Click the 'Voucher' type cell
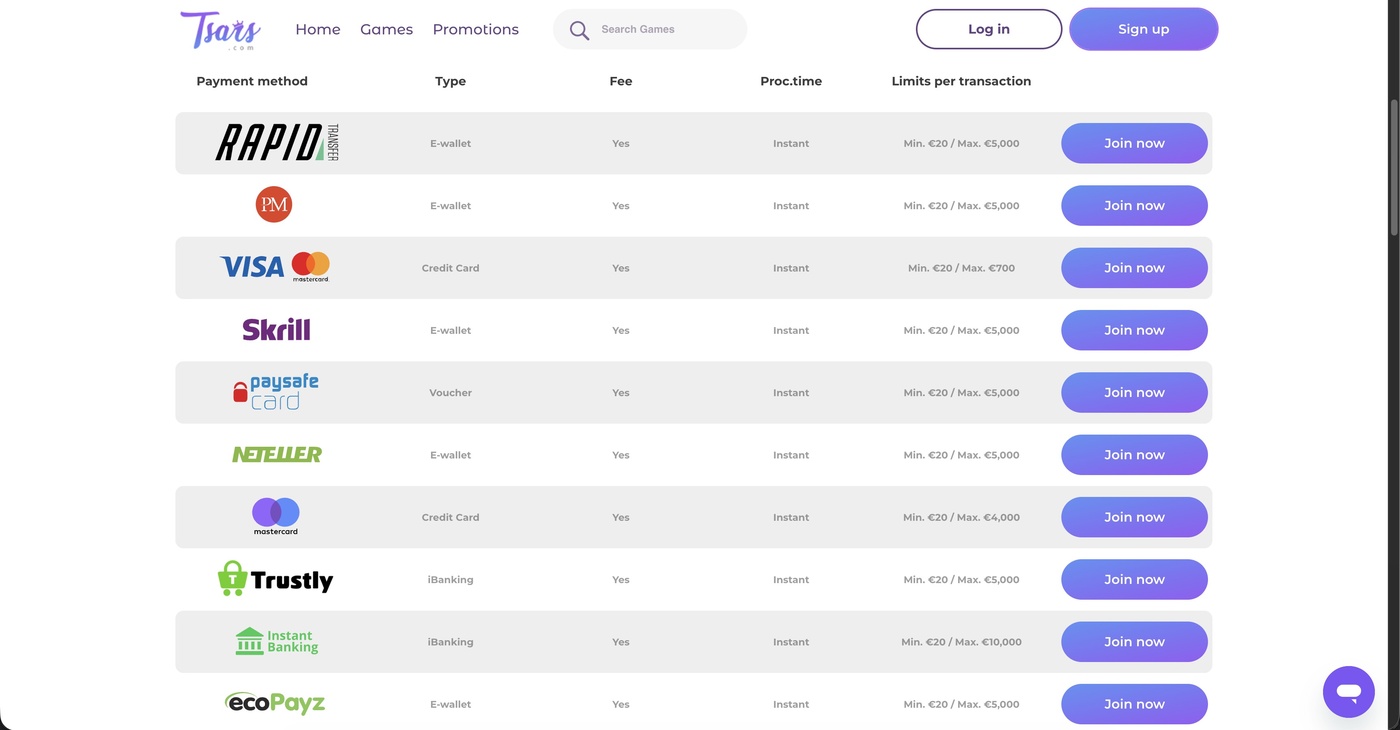1400x730 pixels. click(x=450, y=393)
